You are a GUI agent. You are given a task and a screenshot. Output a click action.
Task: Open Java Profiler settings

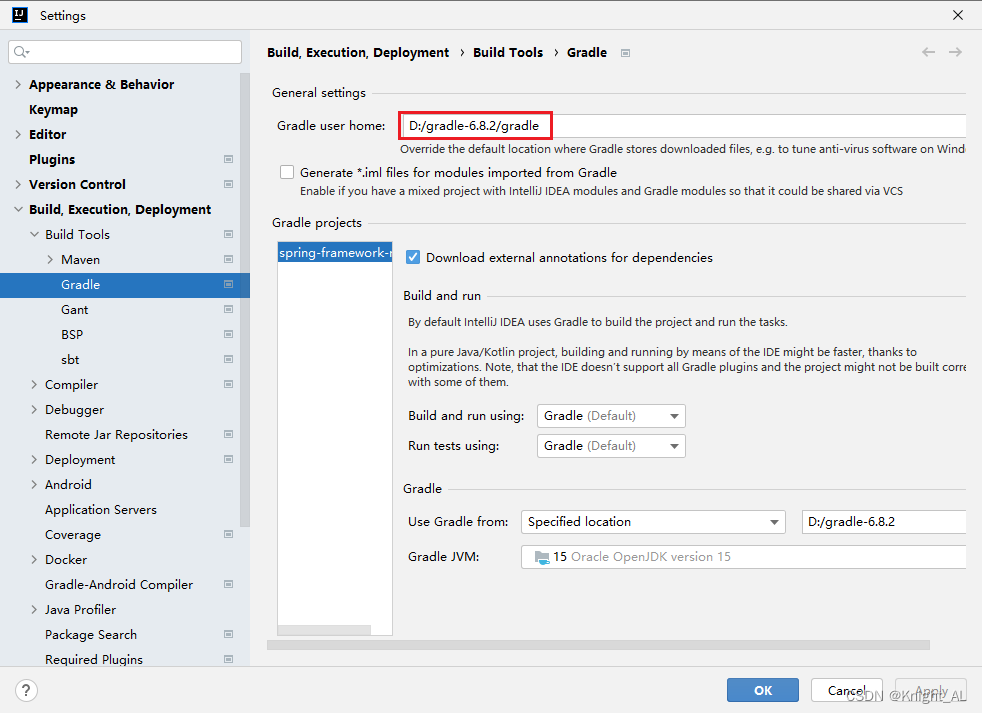tap(80, 610)
